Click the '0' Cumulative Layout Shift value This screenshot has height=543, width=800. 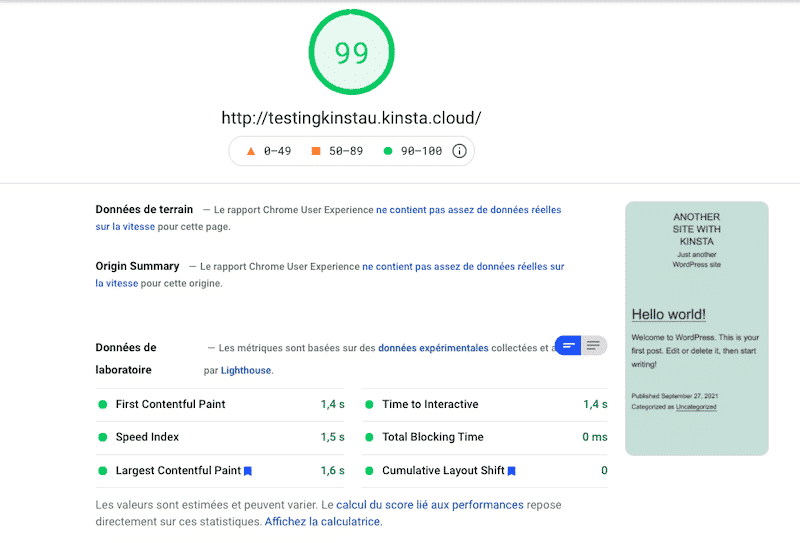[604, 471]
